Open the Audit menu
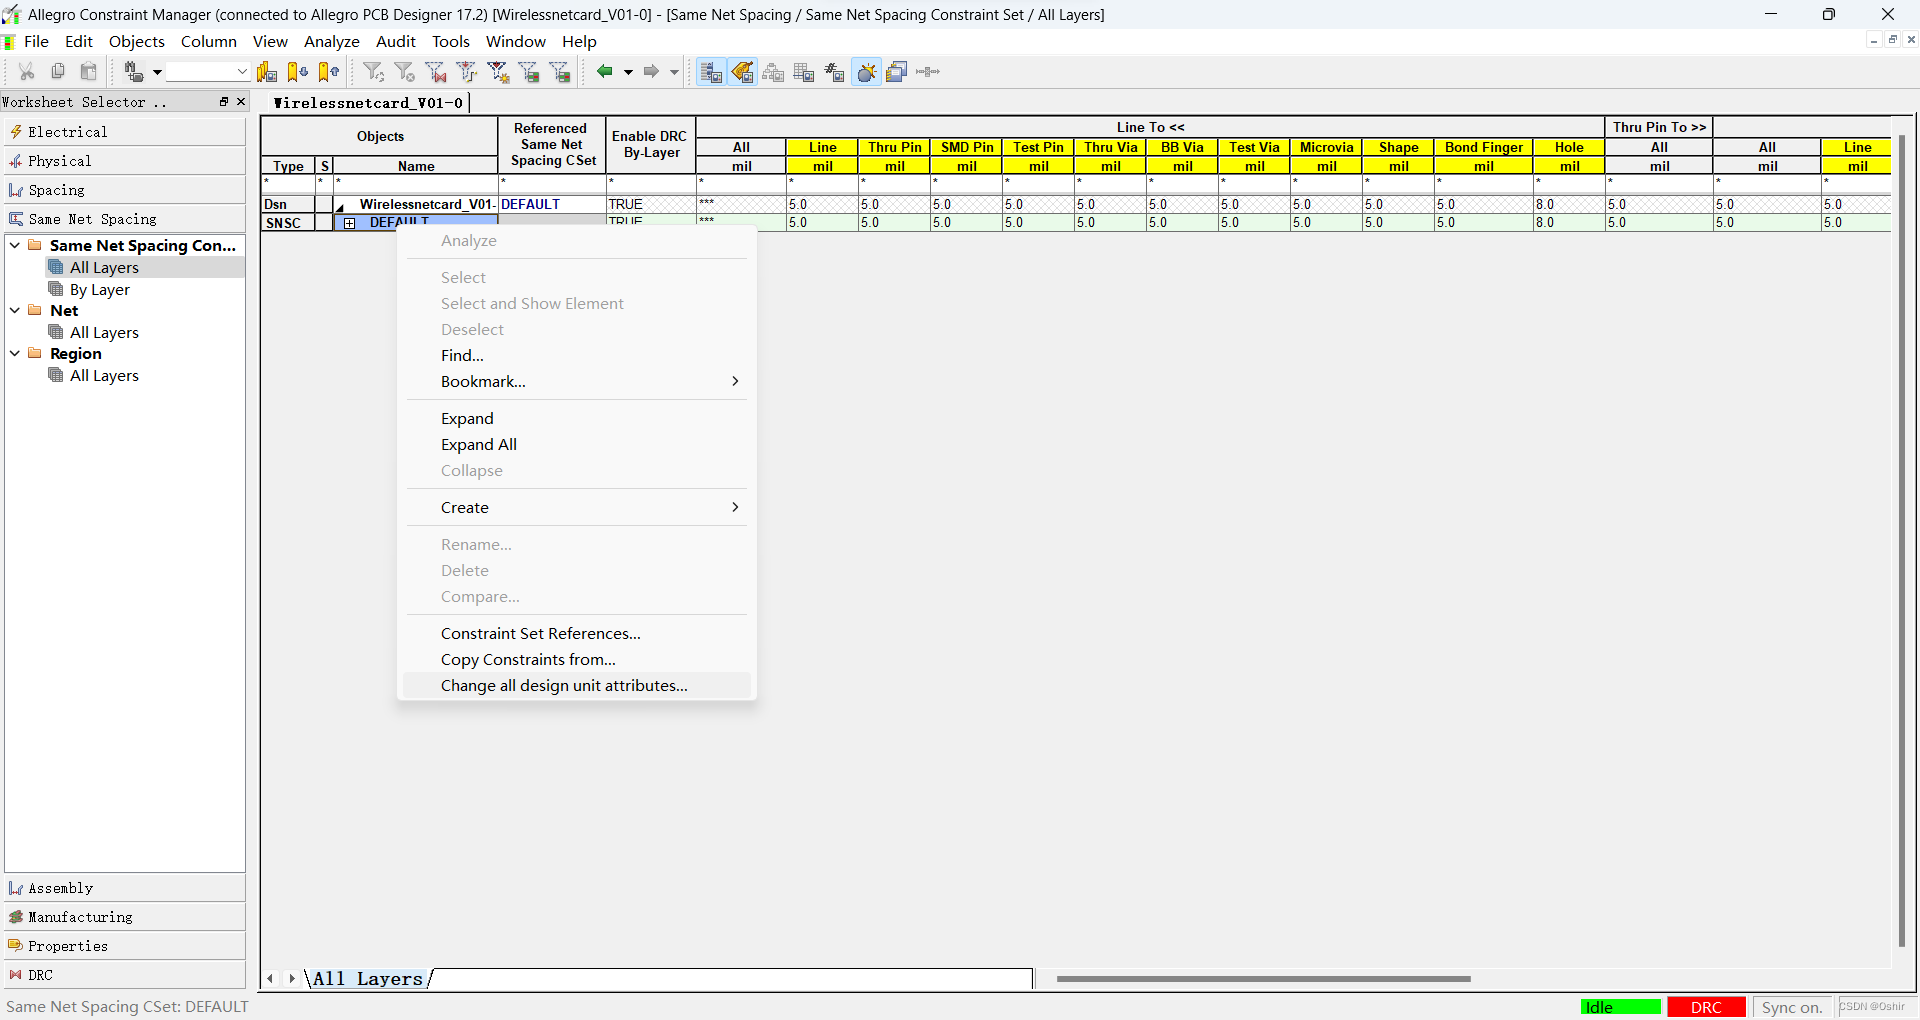Viewport: 1920px width, 1020px height. click(395, 41)
